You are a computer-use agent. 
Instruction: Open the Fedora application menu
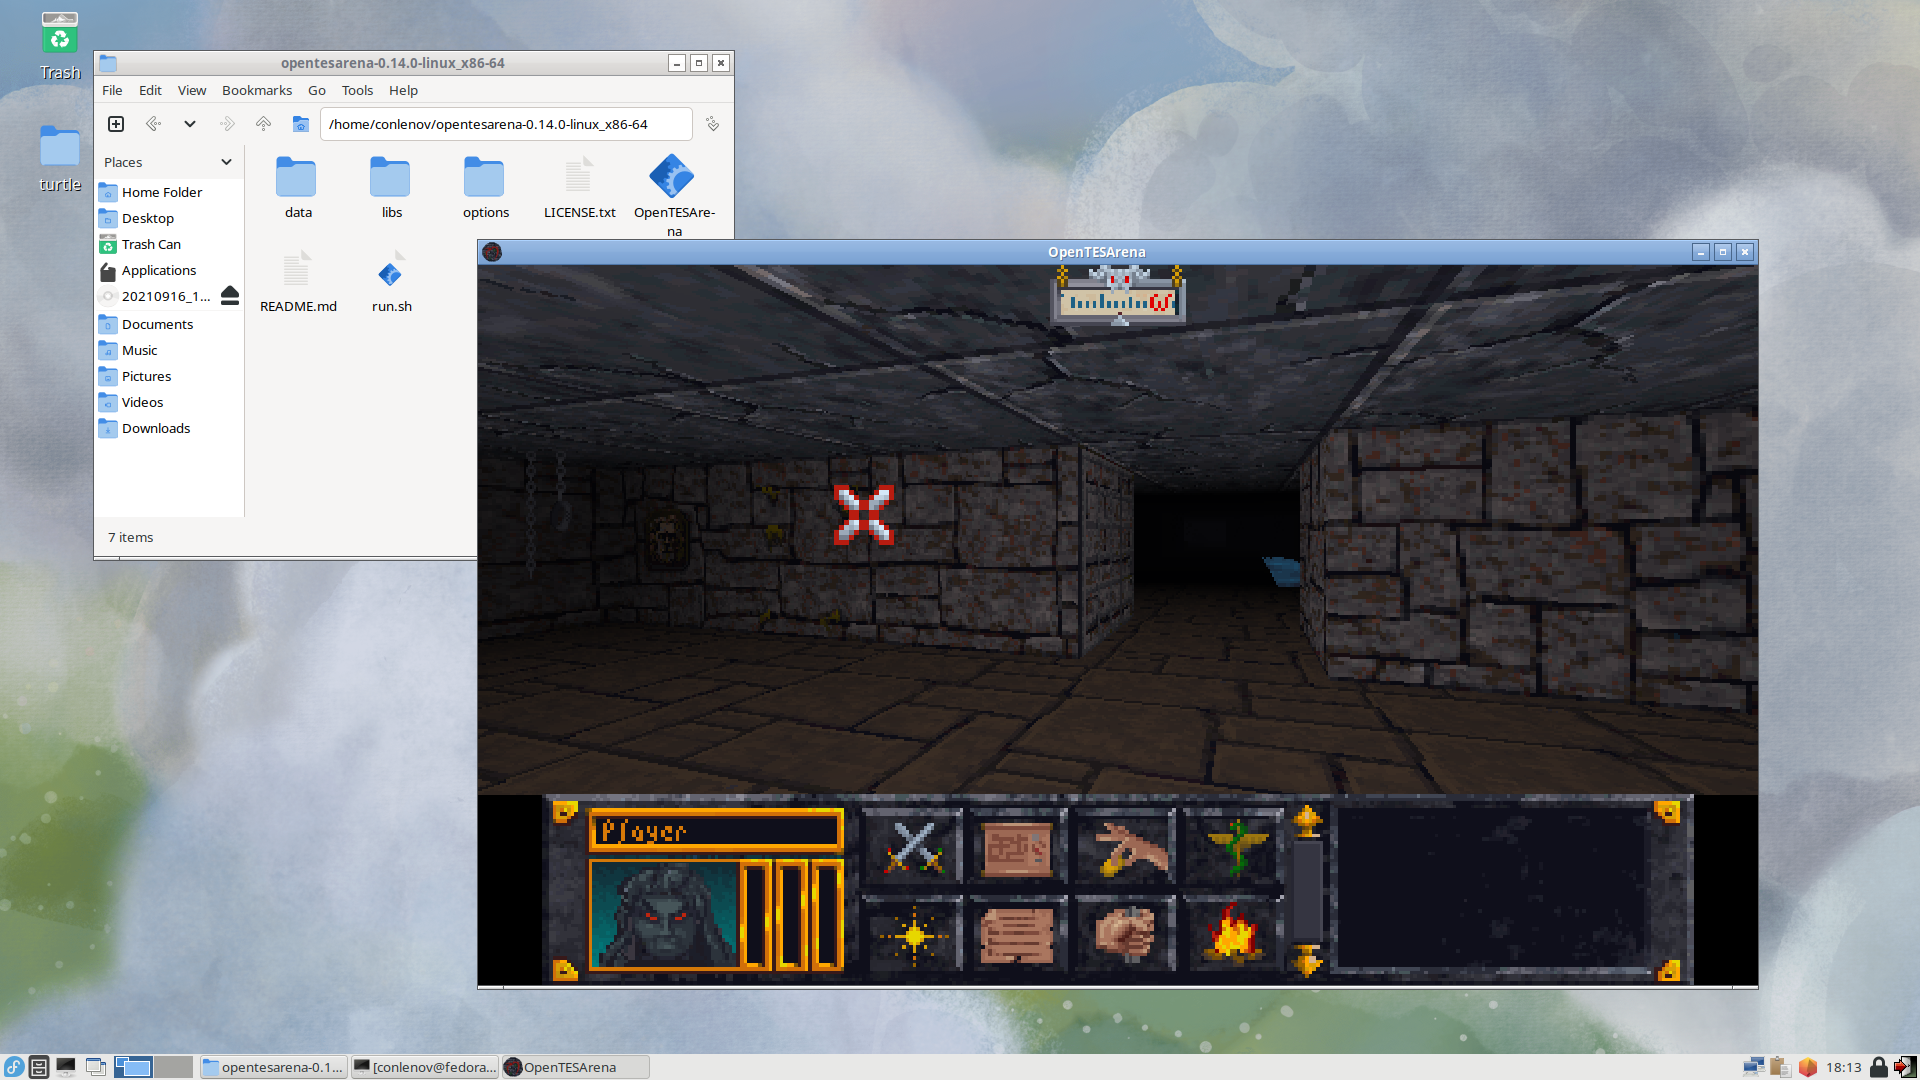[x=14, y=1067]
